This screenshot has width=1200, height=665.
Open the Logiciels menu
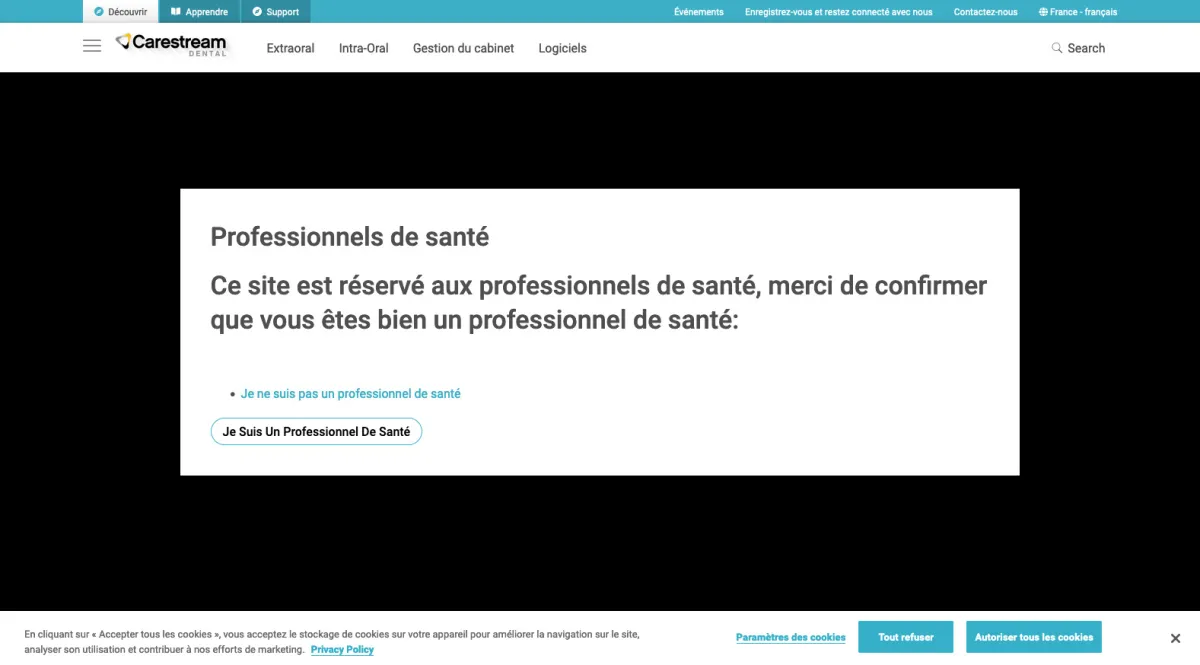pos(562,48)
